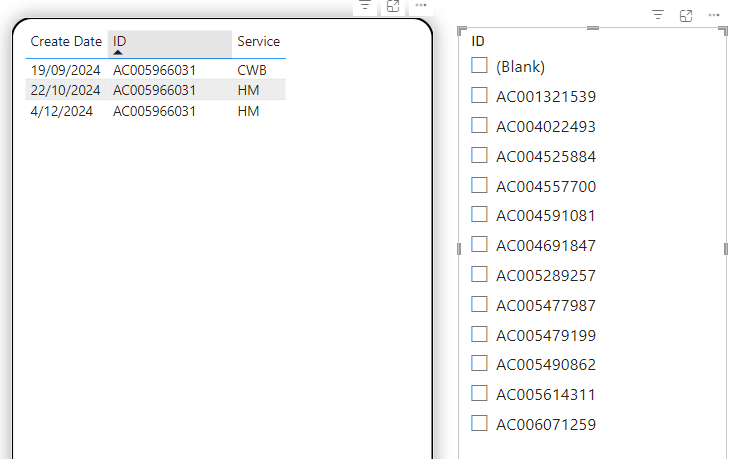740x459 pixels.
Task: Sort by the Create Date column header
Action: (66, 42)
